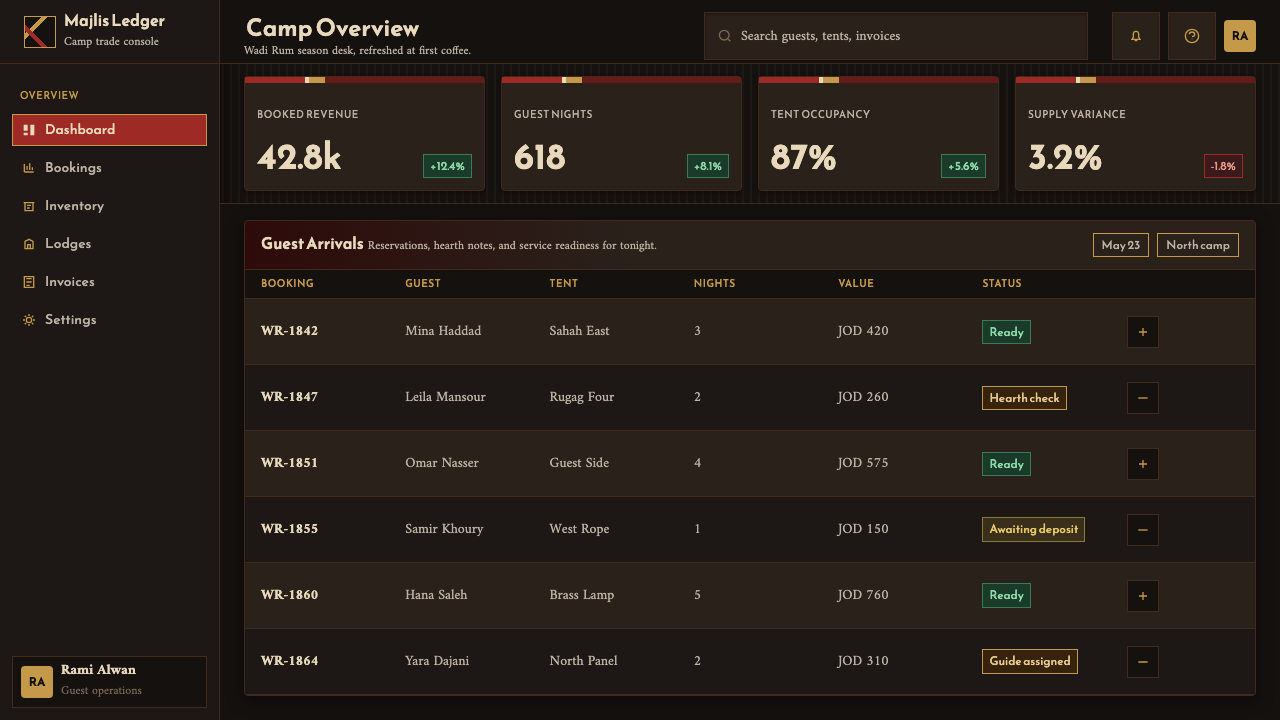The width and height of the screenshot is (1280, 720).
Task: Sort by the Booking column header
Action: pyautogui.click(x=287, y=284)
